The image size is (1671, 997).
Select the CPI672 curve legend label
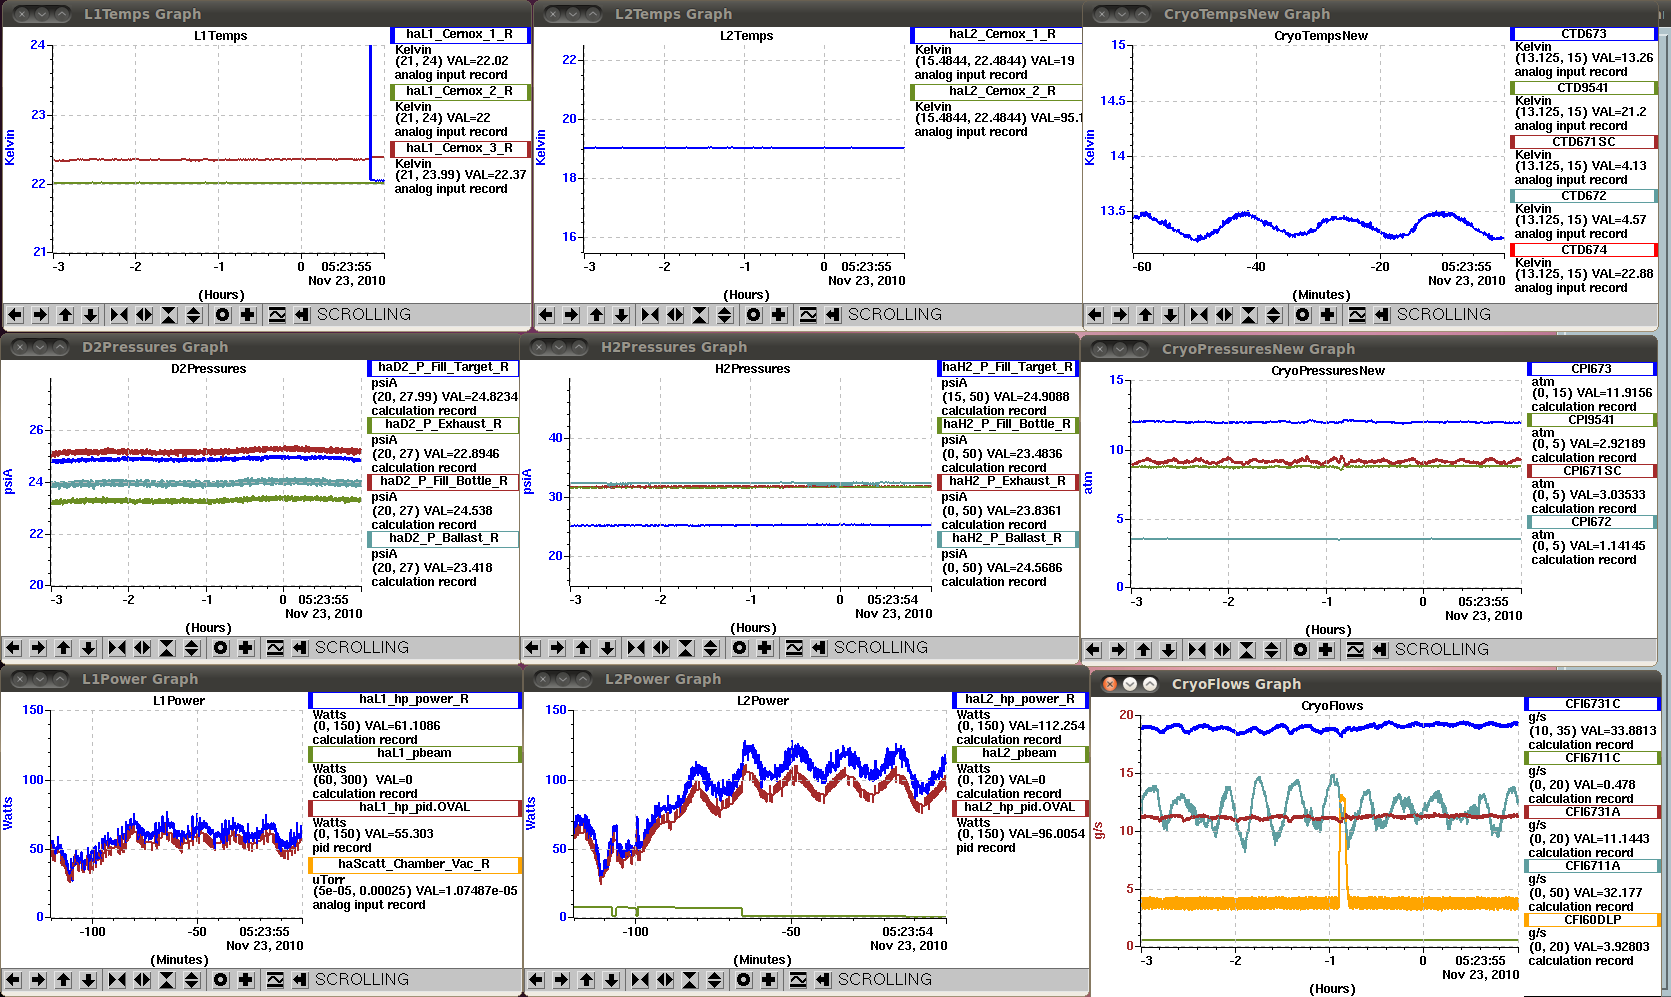pos(1591,522)
